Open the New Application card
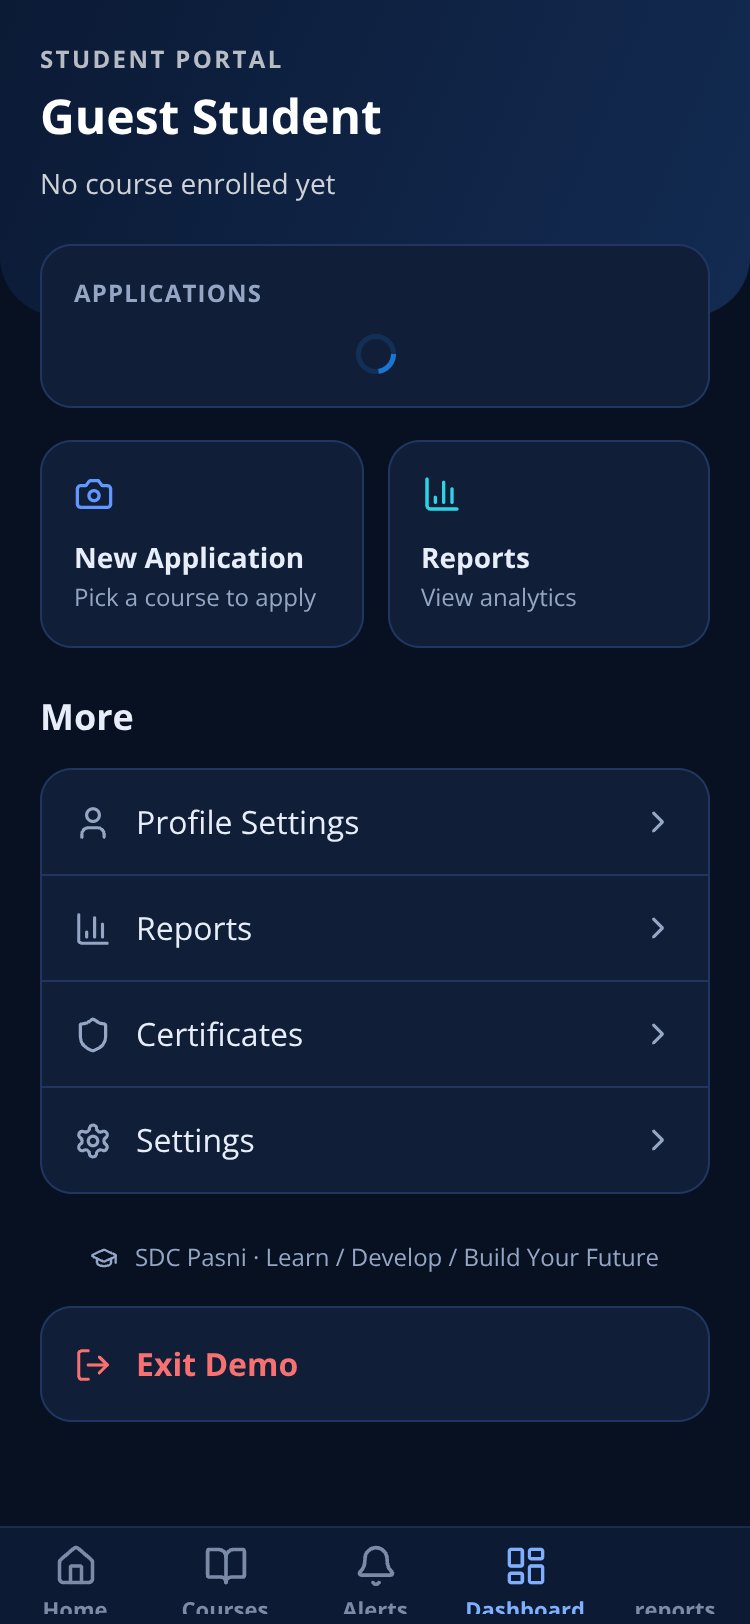The image size is (750, 1624). (x=202, y=544)
